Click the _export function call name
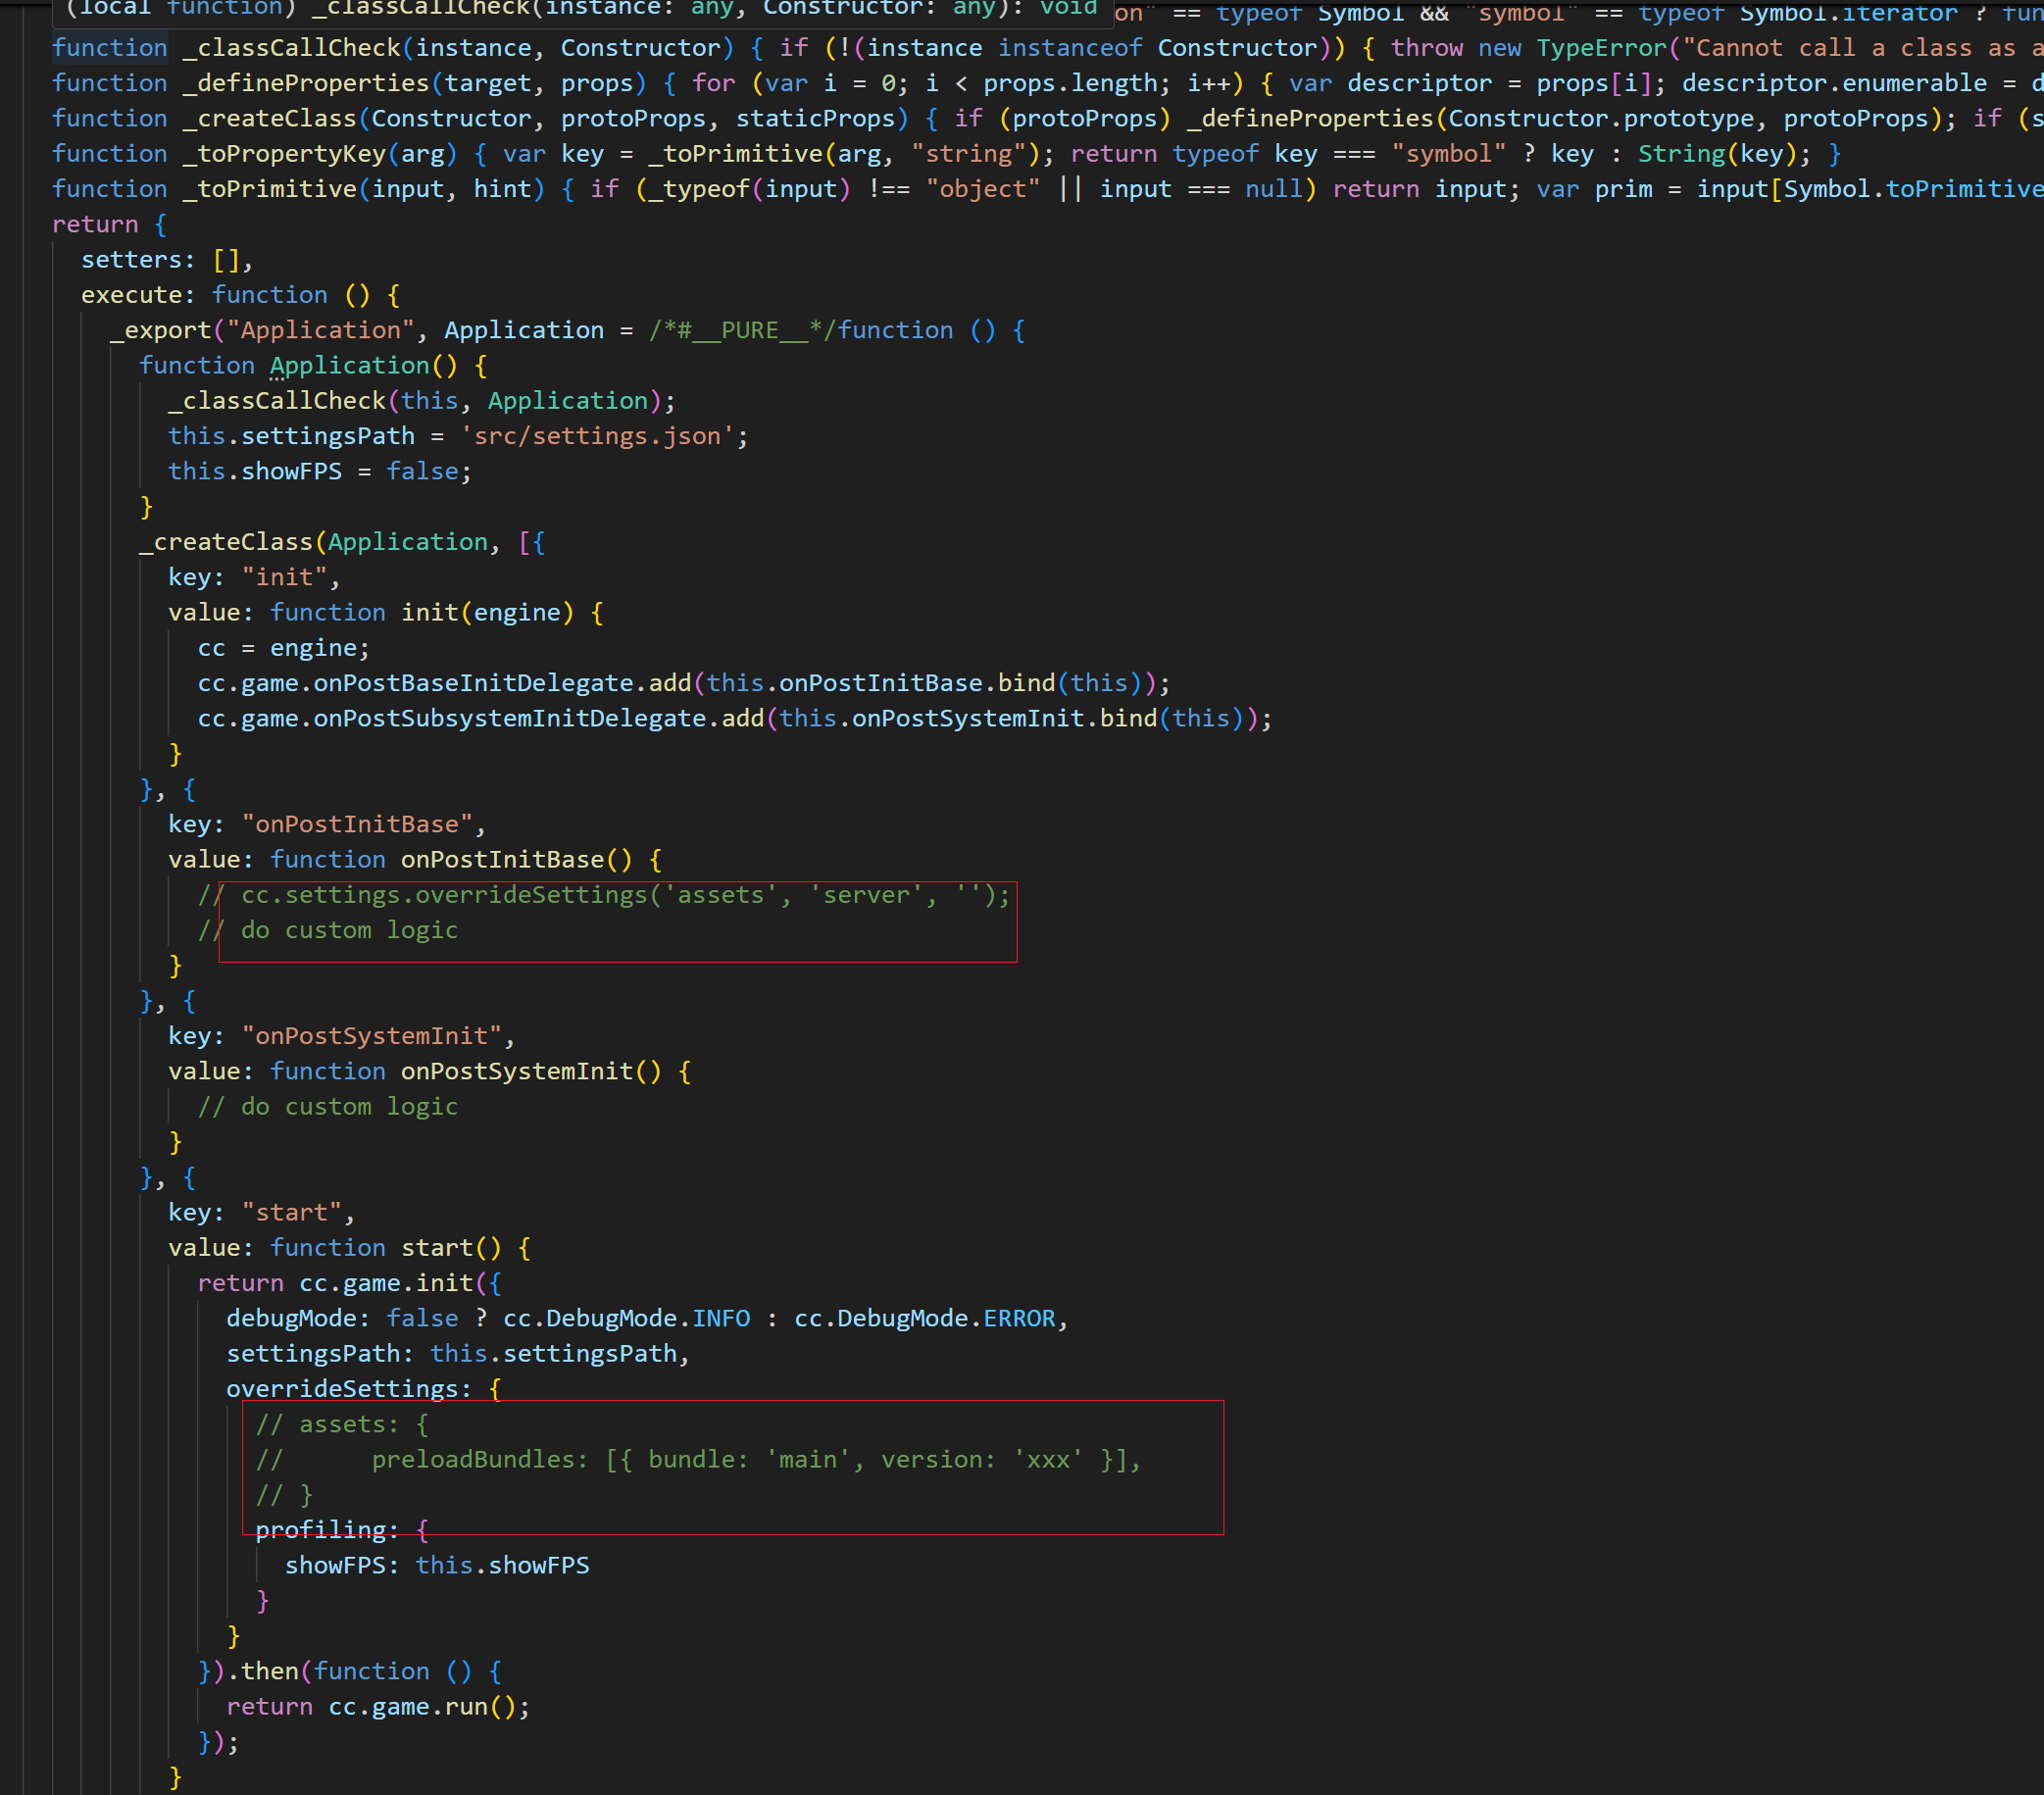The height and width of the screenshot is (1795, 2044). coord(160,330)
